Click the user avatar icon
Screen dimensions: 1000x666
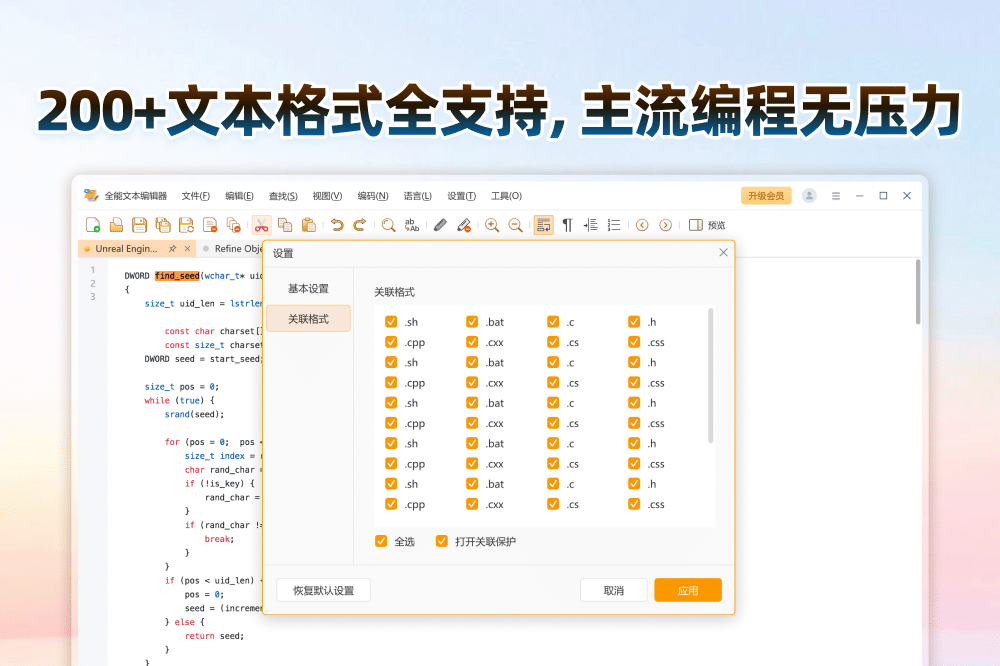(809, 196)
